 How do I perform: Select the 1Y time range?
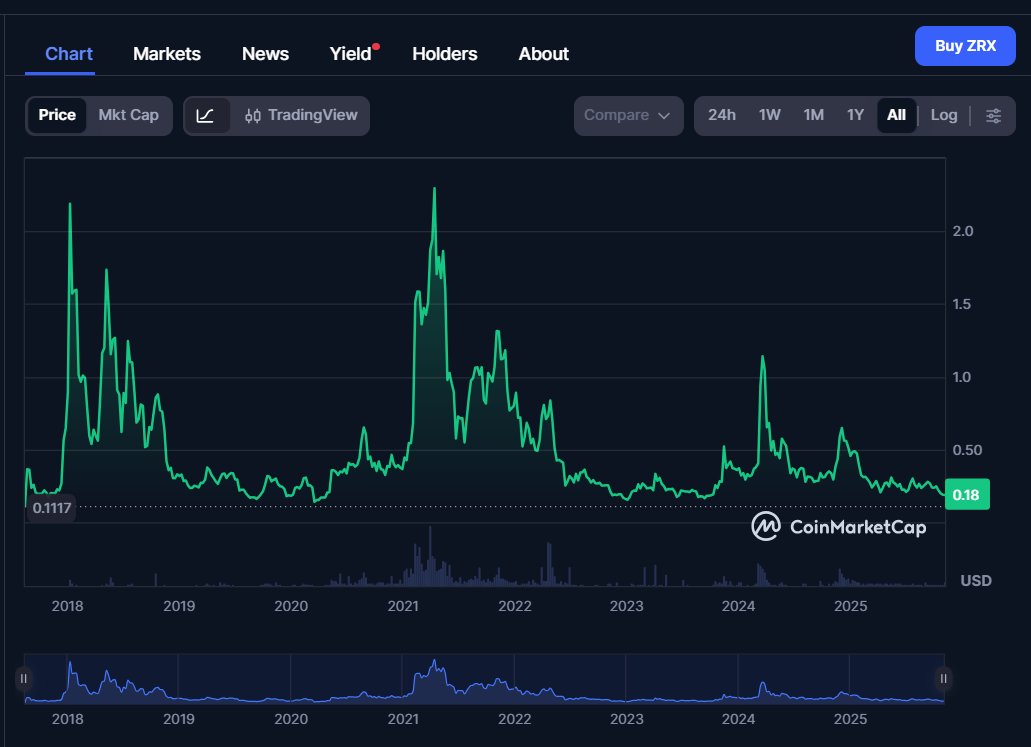point(855,115)
